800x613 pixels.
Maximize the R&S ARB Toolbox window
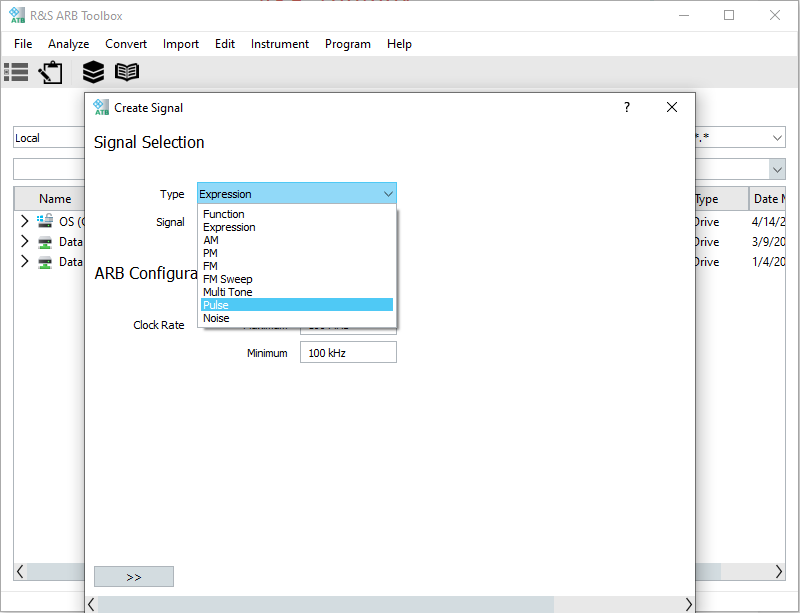729,15
